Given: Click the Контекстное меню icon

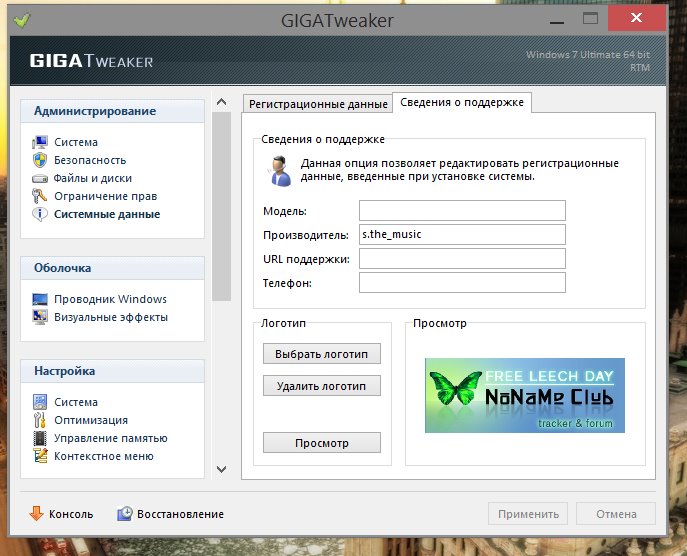Looking at the screenshot, I should pyautogui.click(x=40, y=456).
